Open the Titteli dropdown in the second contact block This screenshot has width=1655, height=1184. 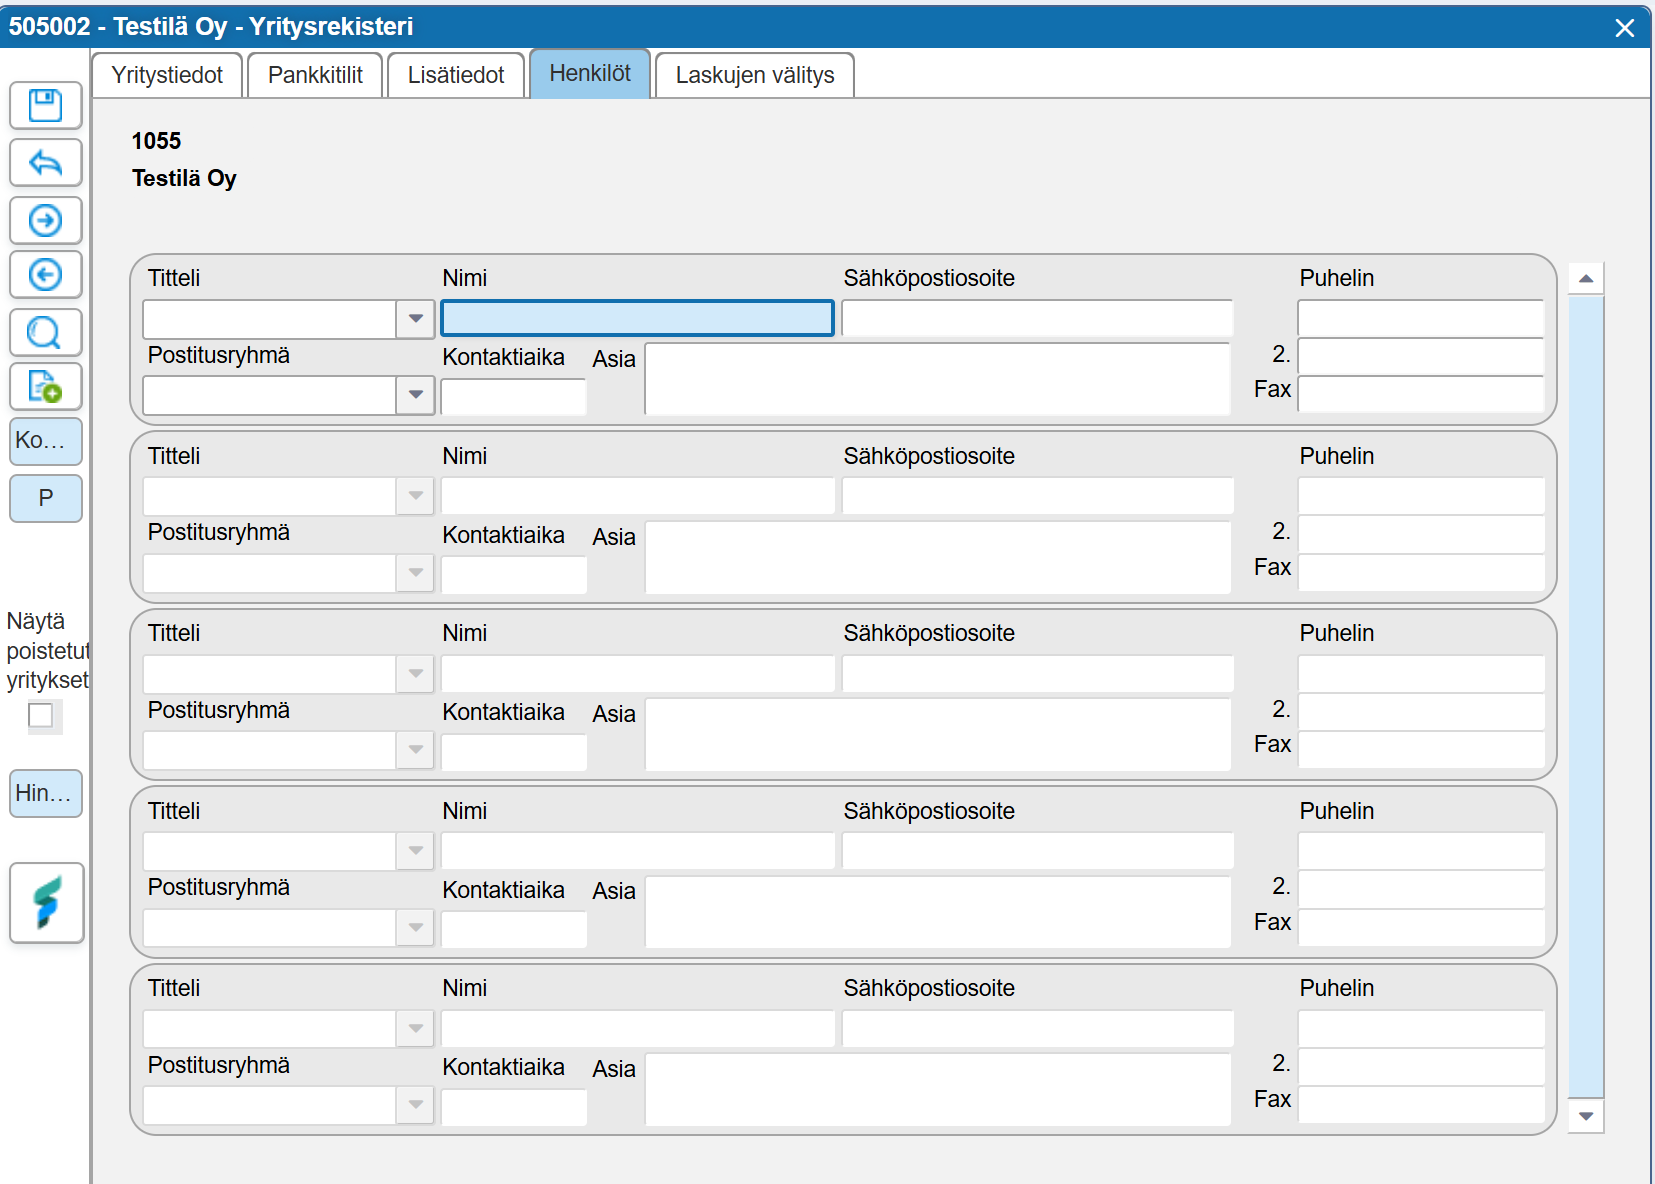click(x=415, y=496)
